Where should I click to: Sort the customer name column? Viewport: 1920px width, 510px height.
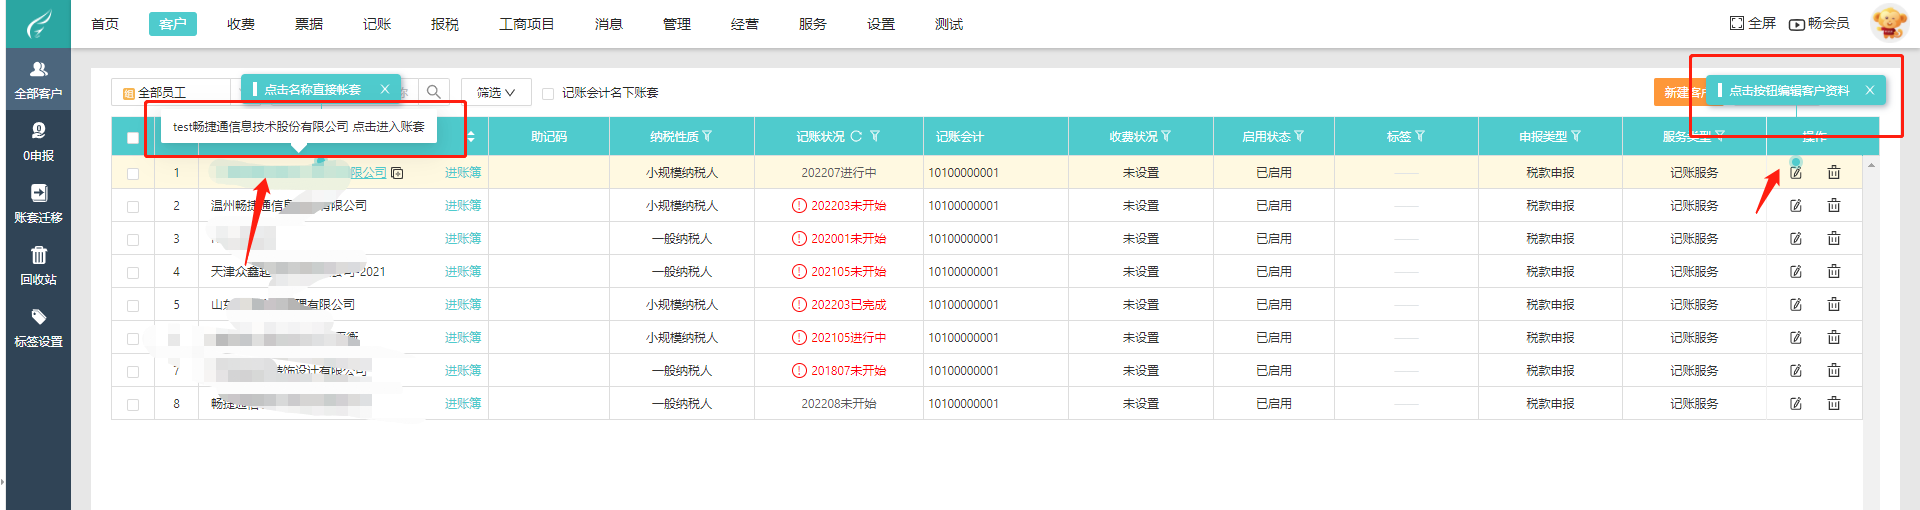(471, 136)
